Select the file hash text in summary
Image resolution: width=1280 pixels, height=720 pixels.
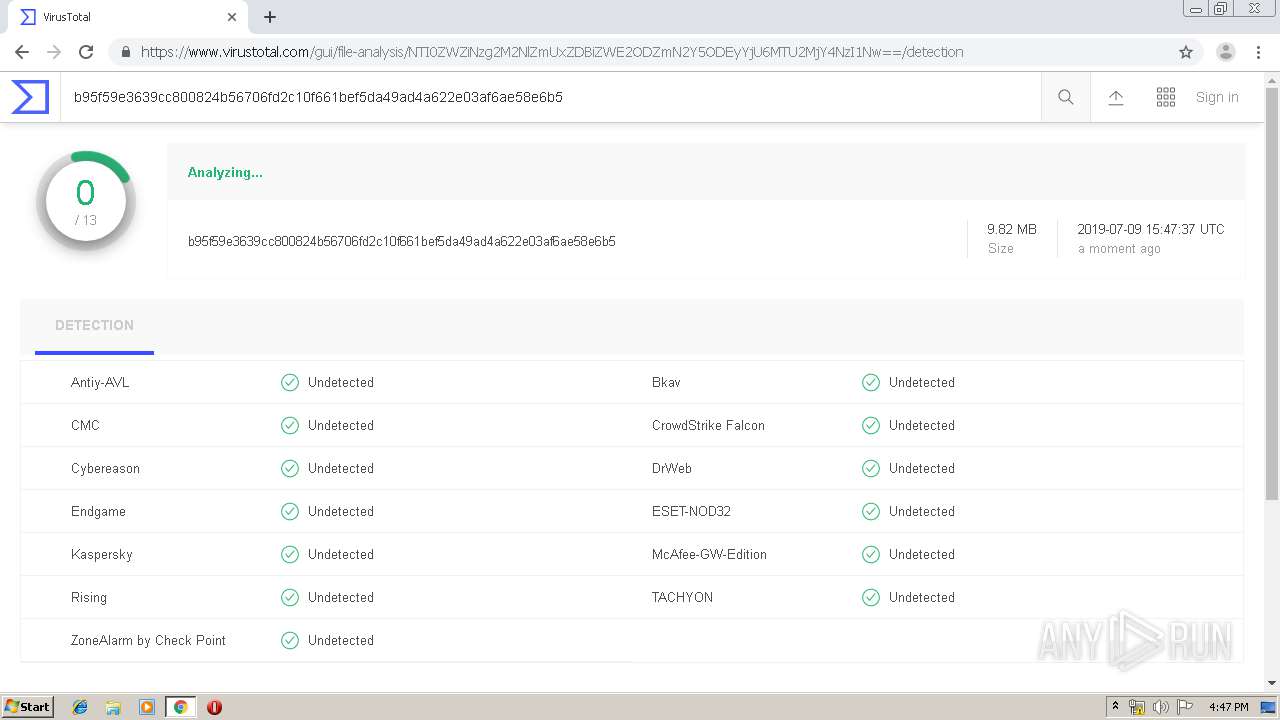402,241
